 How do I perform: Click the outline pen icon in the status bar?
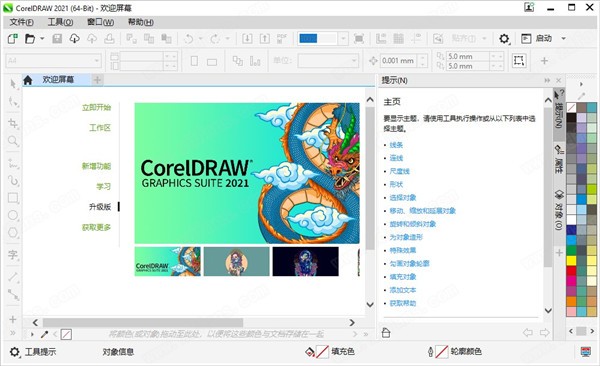[x=430, y=351]
